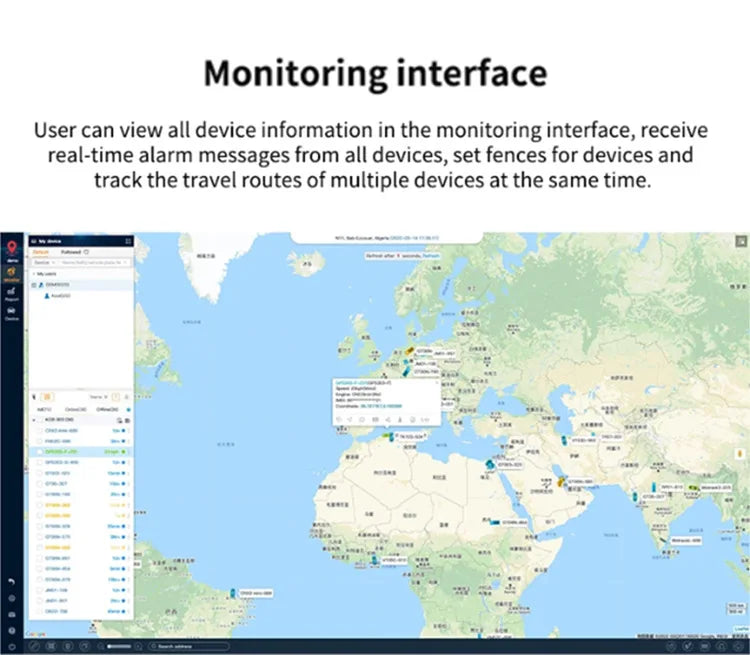This screenshot has width=750, height=655.
Task: Open the Name sort dropdown
Action: (x=99, y=397)
